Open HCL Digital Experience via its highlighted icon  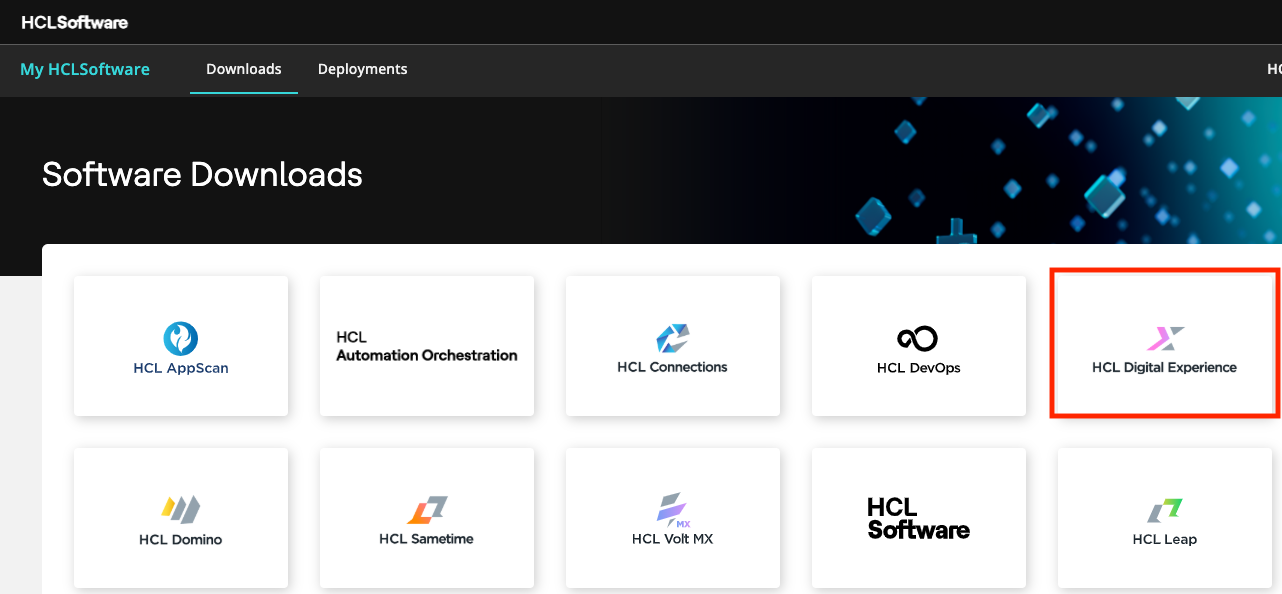[1164, 338]
